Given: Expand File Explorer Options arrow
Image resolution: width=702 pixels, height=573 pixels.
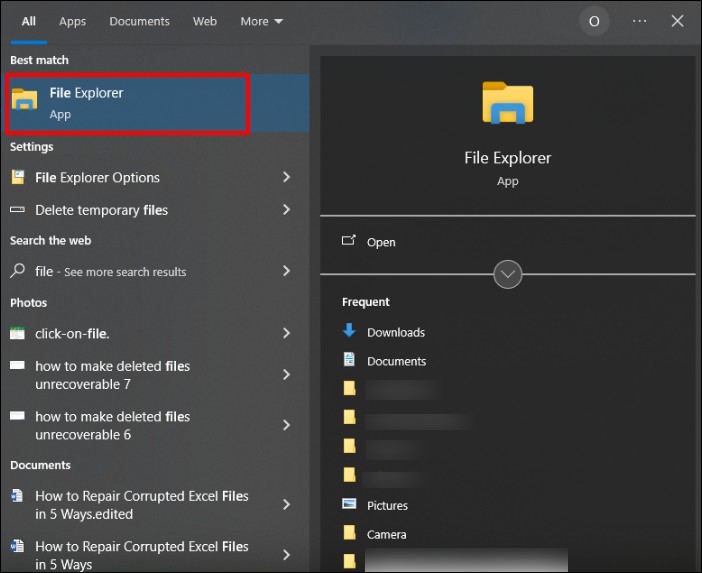Looking at the screenshot, I should pos(286,177).
